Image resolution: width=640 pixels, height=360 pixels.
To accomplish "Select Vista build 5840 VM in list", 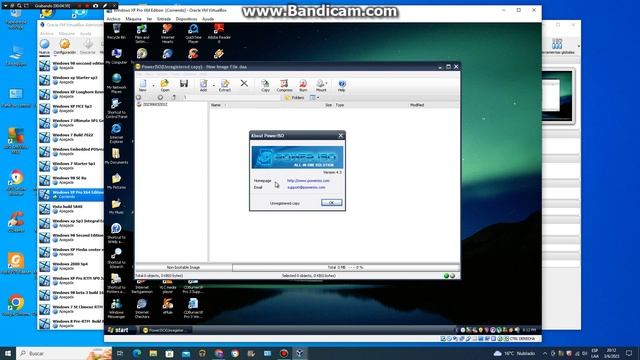I will coord(71,209).
